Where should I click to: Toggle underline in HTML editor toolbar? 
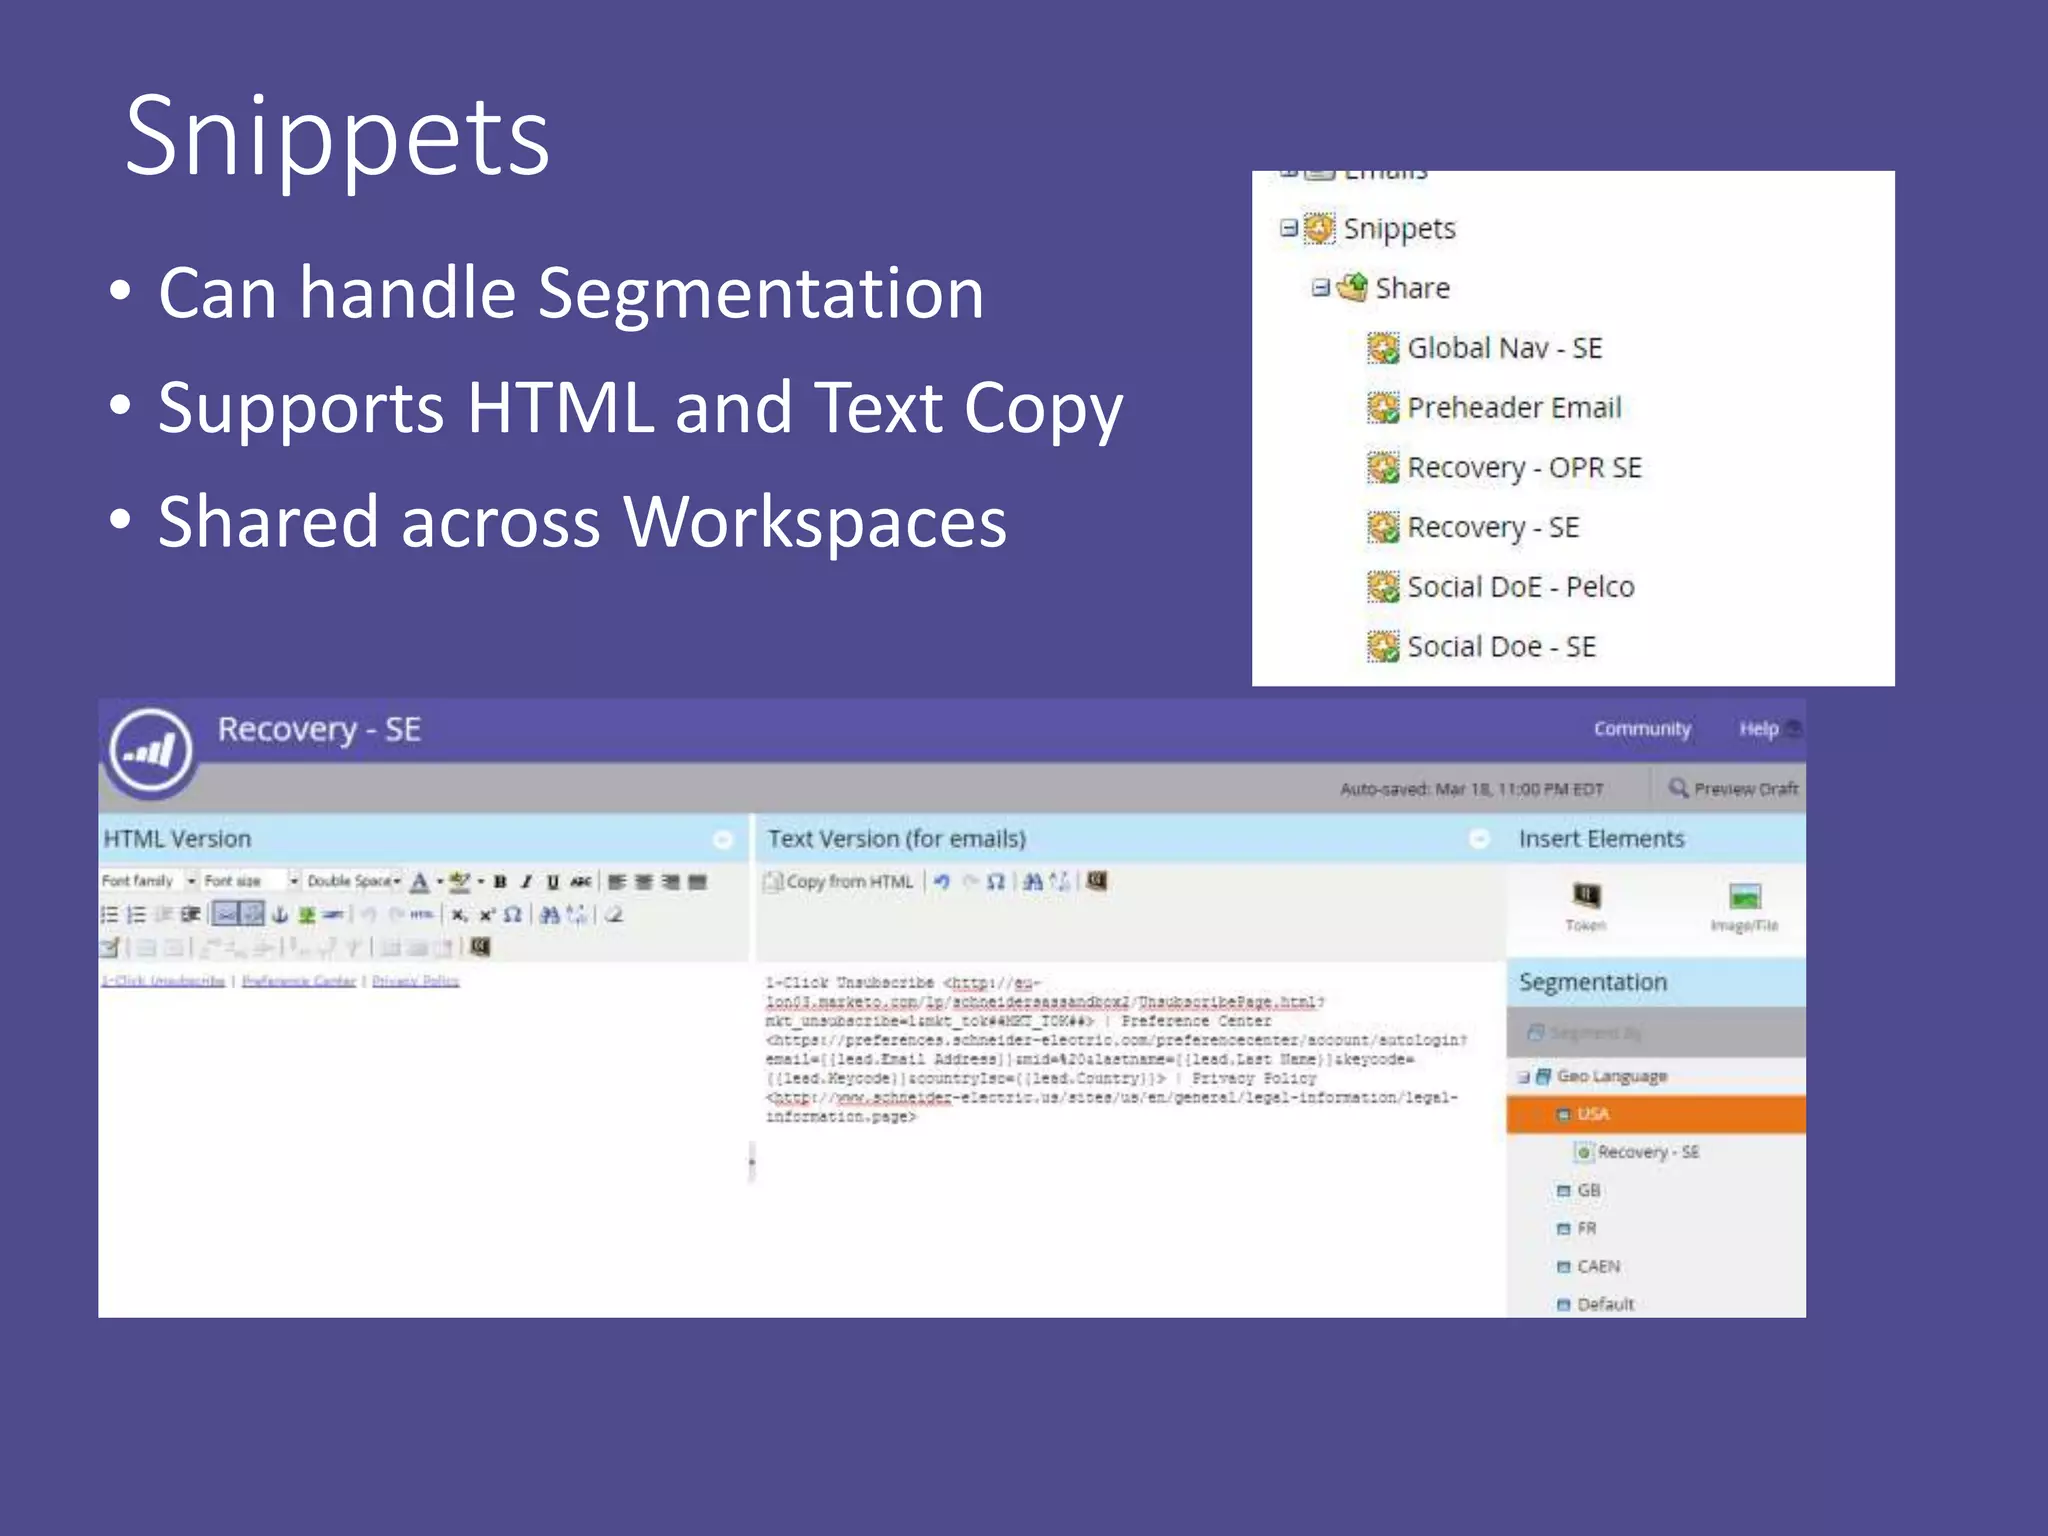point(552,881)
